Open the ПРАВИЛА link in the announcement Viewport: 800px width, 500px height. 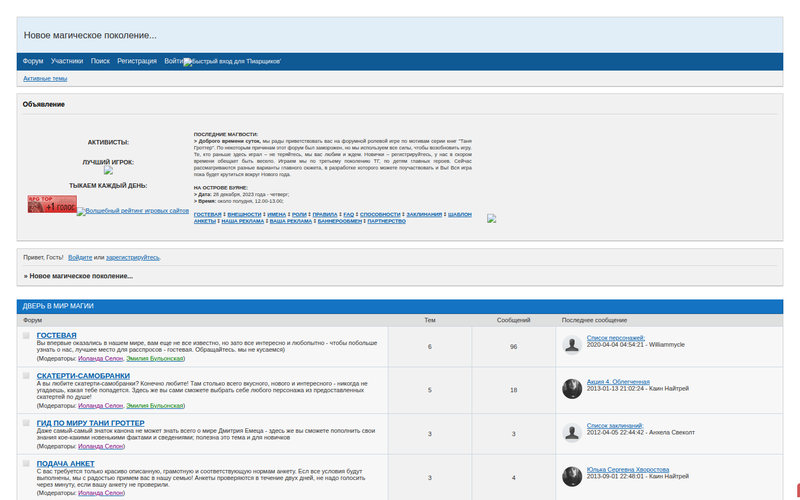point(324,214)
